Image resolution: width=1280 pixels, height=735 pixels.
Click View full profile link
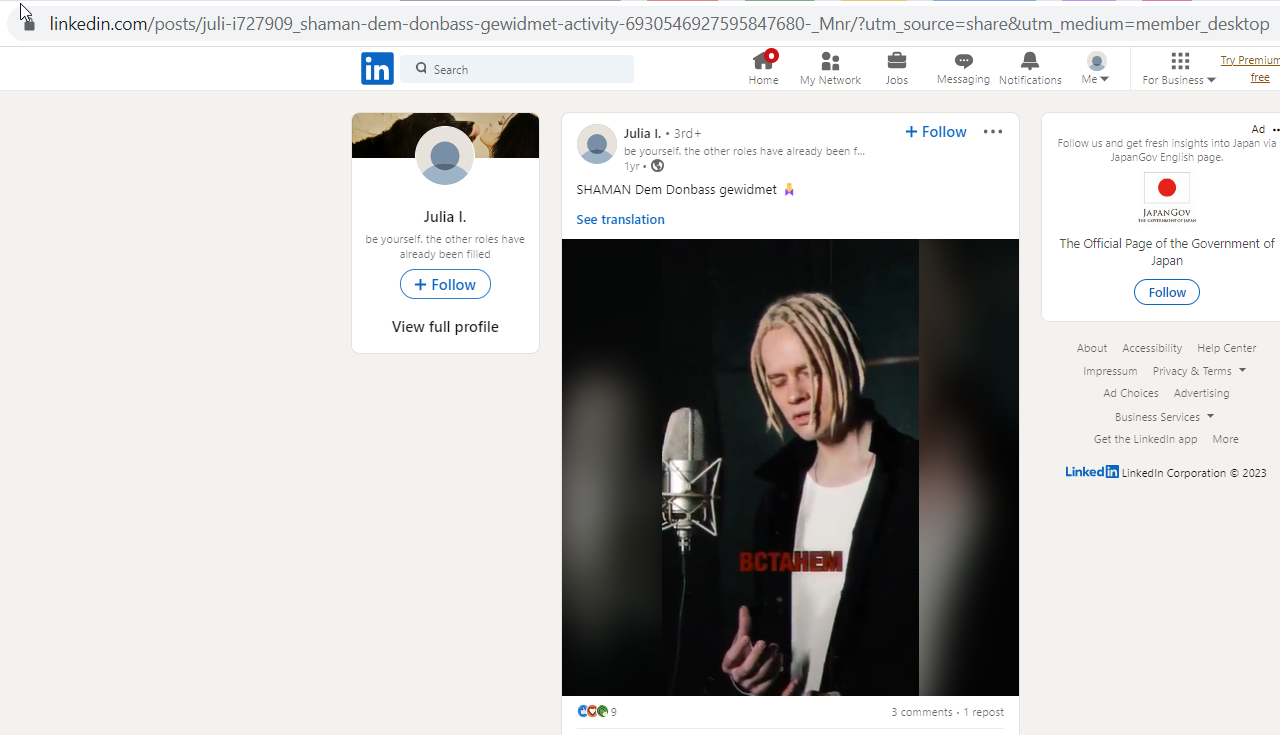(445, 326)
